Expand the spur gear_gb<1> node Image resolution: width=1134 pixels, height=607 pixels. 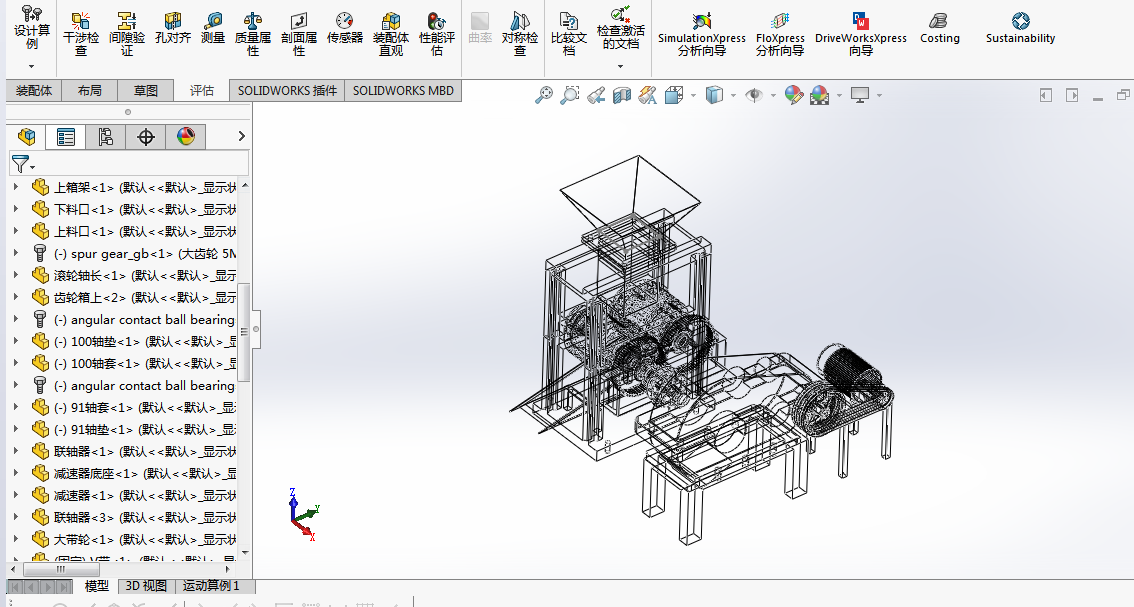pyautogui.click(x=16, y=253)
